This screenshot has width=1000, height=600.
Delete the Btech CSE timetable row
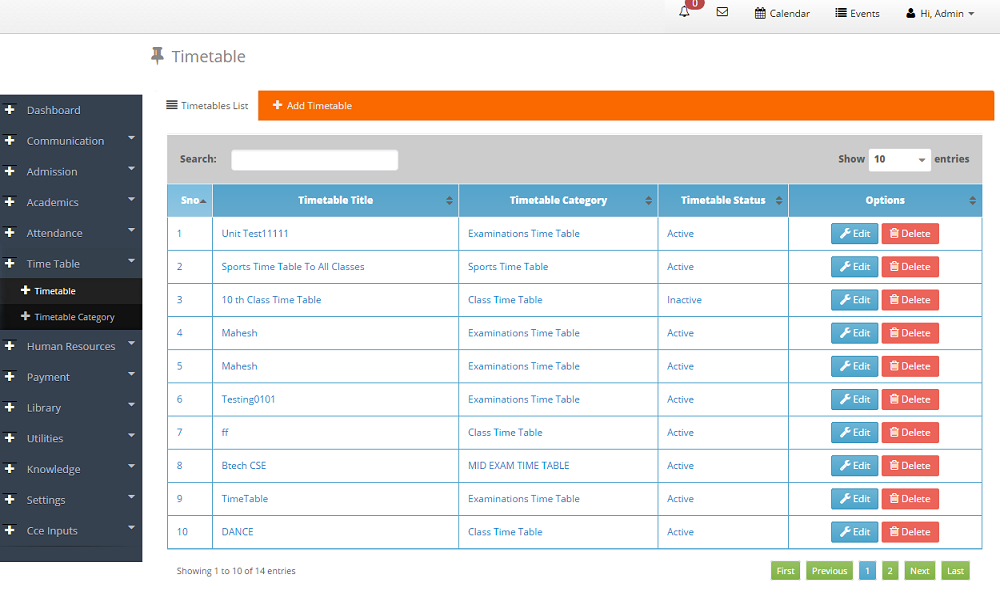(x=909, y=466)
